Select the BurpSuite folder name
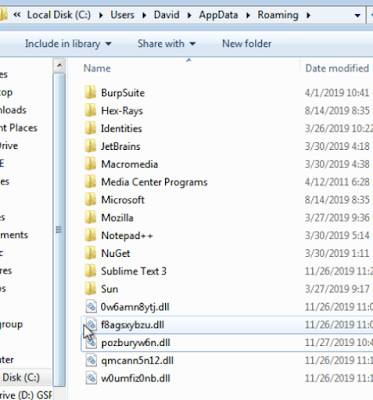The width and height of the screenshot is (373, 400). click(x=123, y=93)
